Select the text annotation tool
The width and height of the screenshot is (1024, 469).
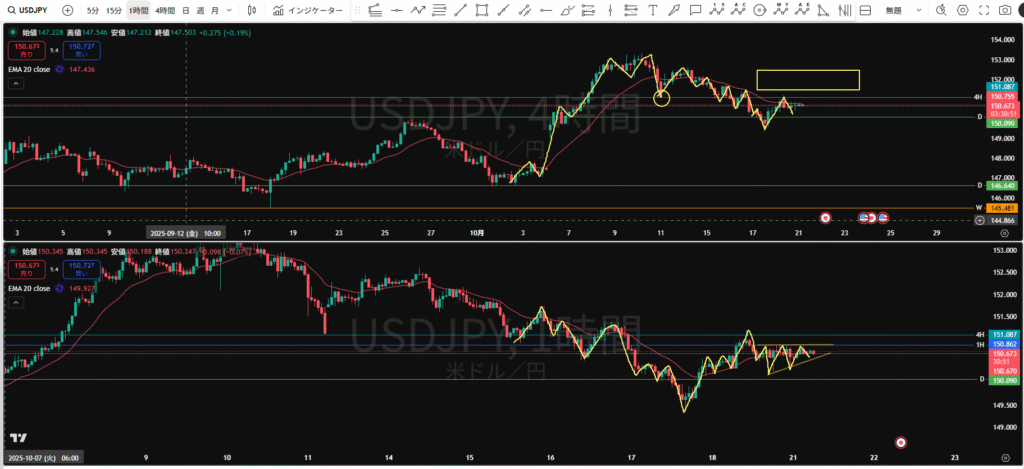pos(653,10)
